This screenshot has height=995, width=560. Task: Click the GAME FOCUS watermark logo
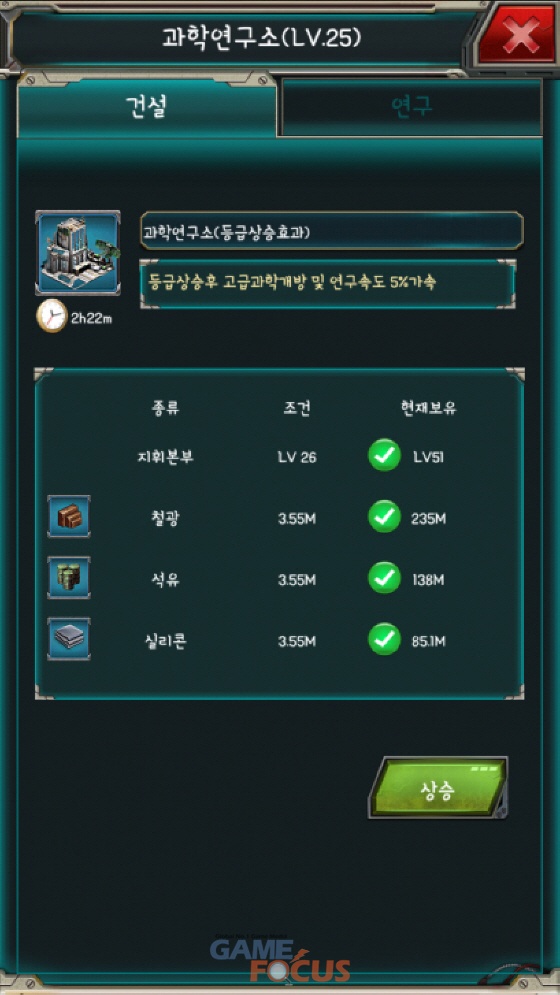[x=280, y=958]
